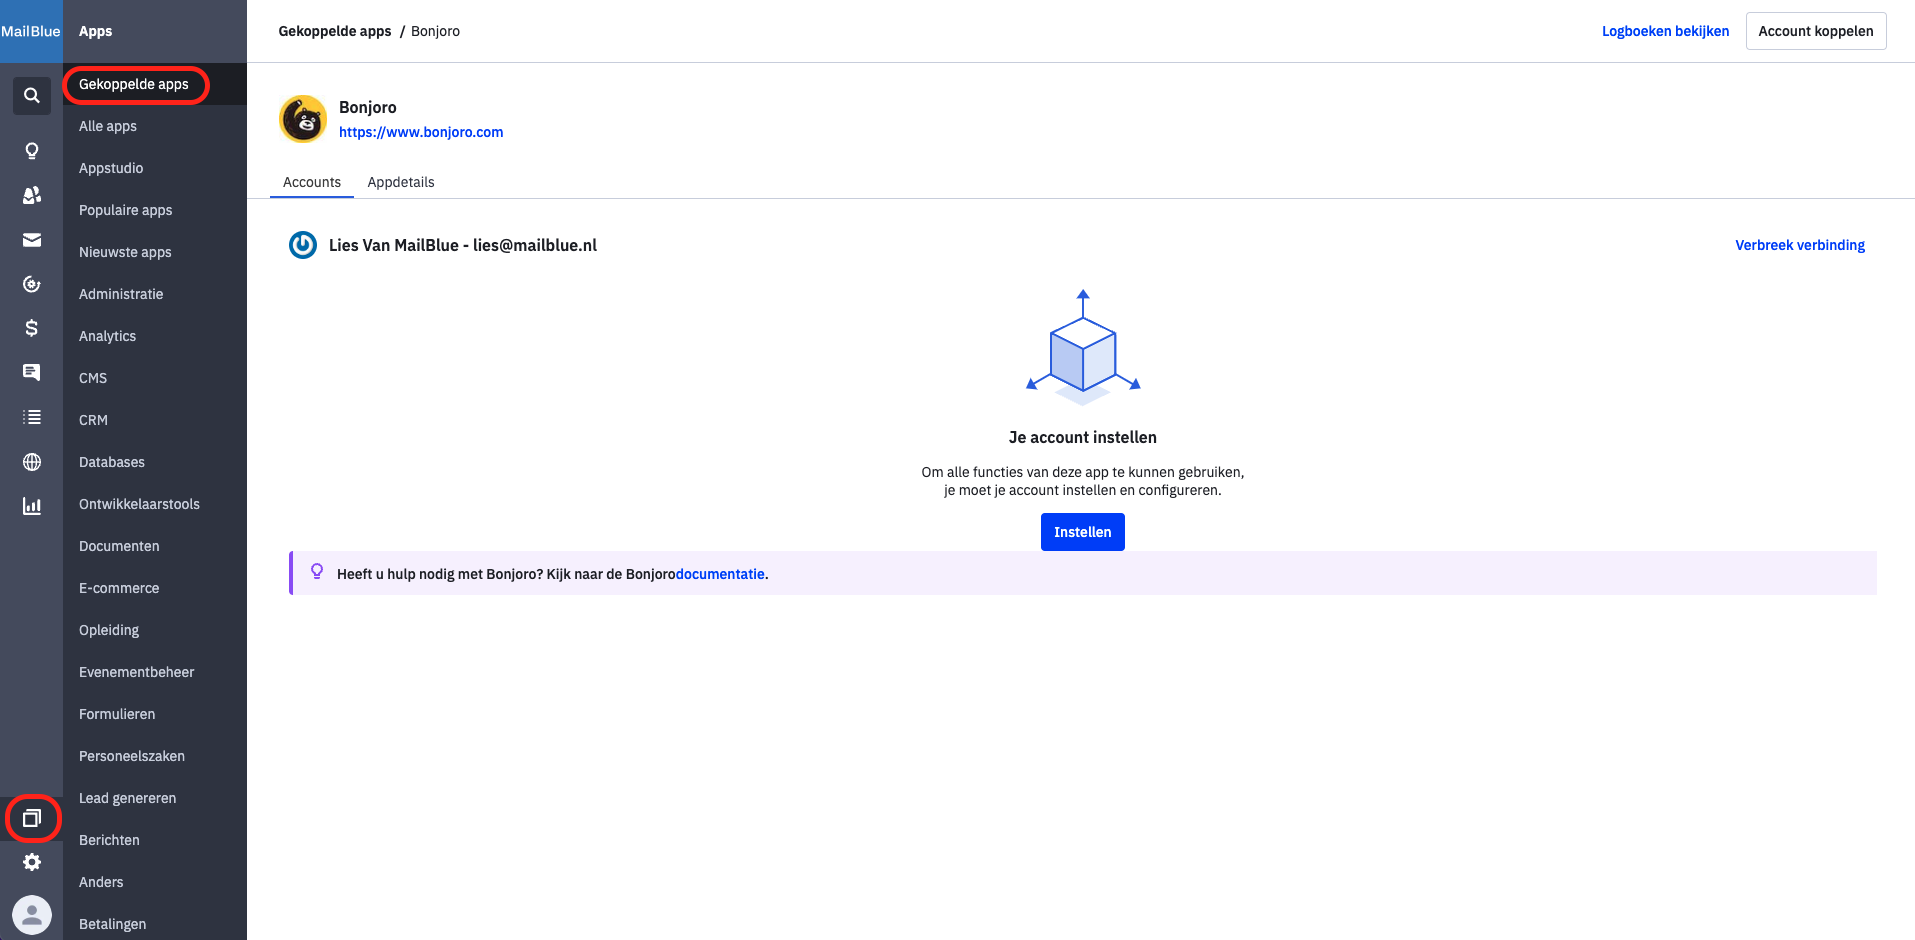Click the Apps header in sidebar
This screenshot has height=940, width=1915.
click(x=96, y=31)
